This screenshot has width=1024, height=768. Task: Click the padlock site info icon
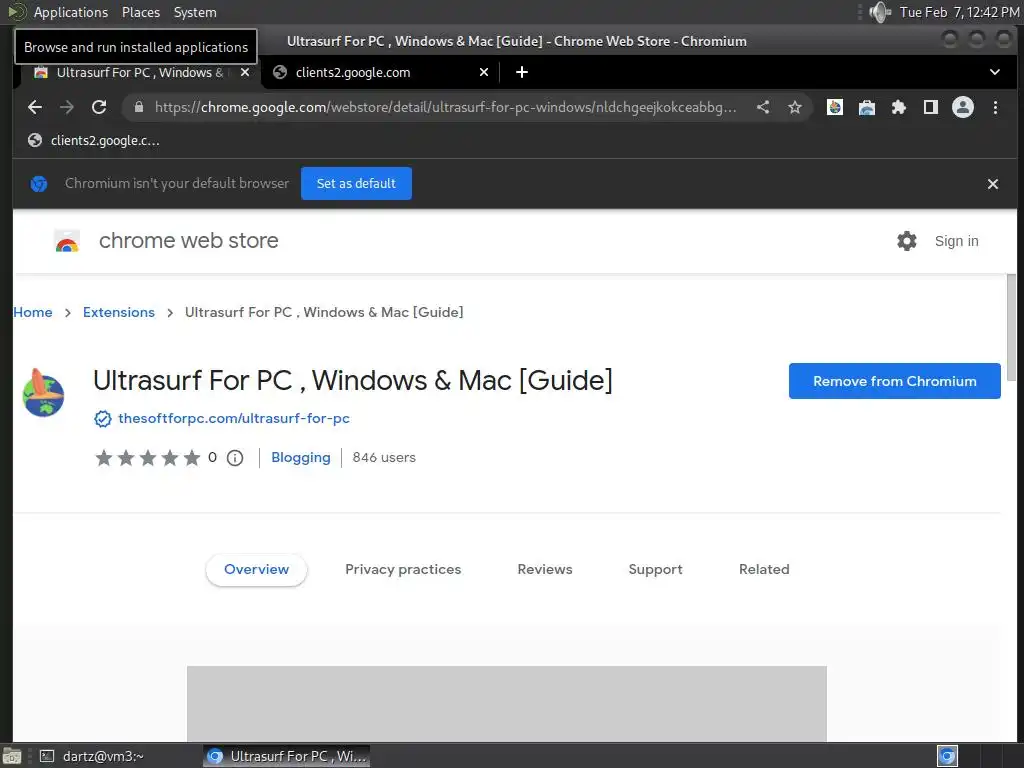(x=138, y=107)
